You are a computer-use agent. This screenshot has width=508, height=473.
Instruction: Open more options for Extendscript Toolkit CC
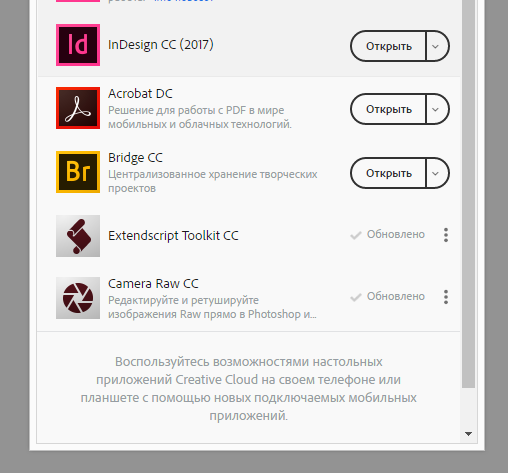446,235
